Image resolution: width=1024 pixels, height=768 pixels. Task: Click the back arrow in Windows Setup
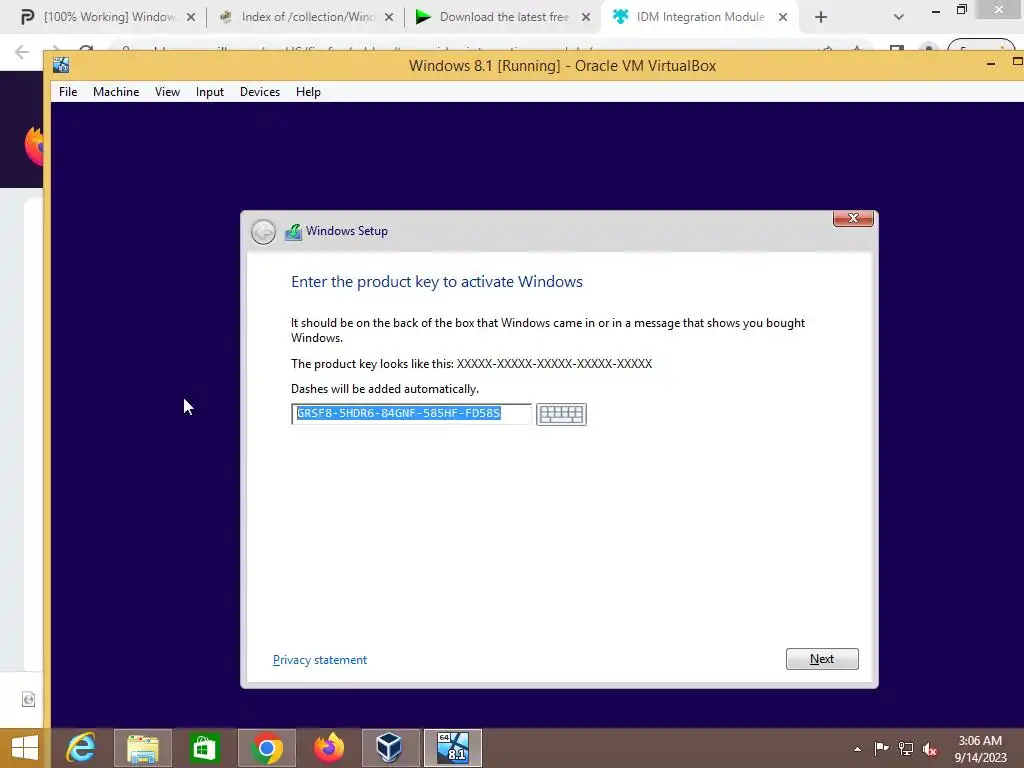click(264, 232)
